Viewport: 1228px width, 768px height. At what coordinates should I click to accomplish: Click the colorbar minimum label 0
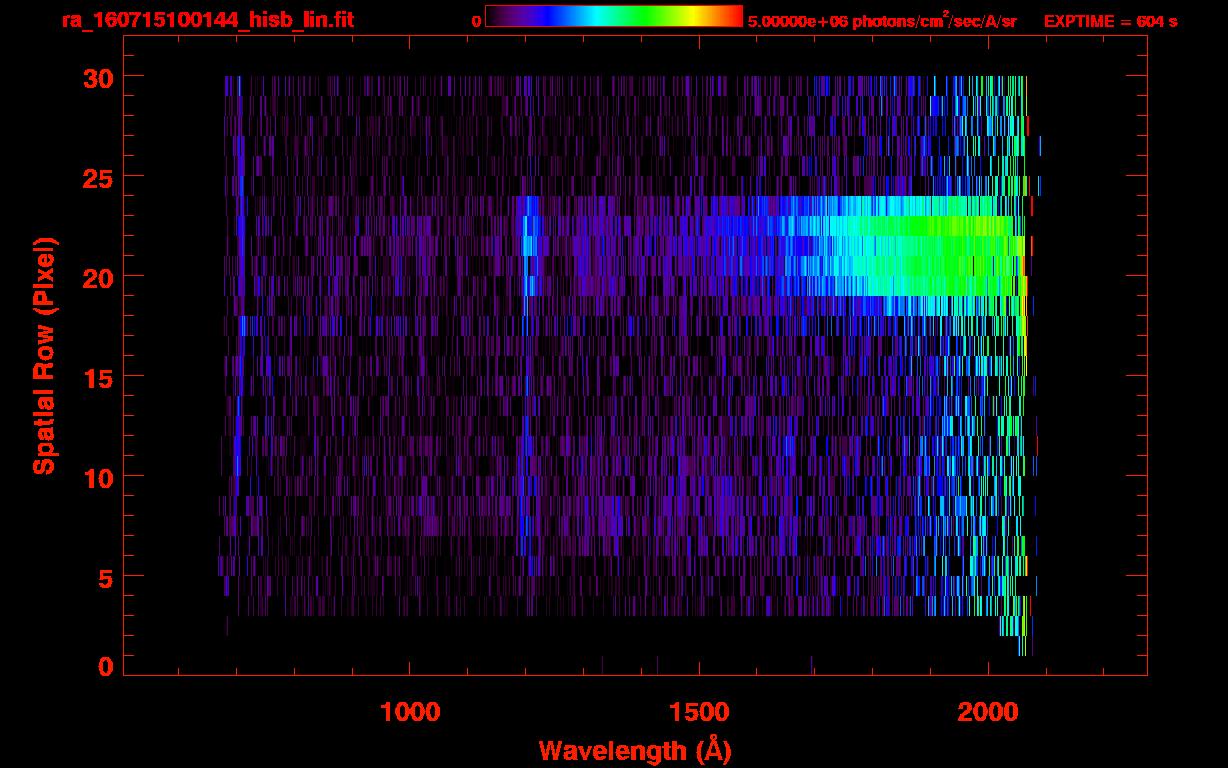point(476,21)
